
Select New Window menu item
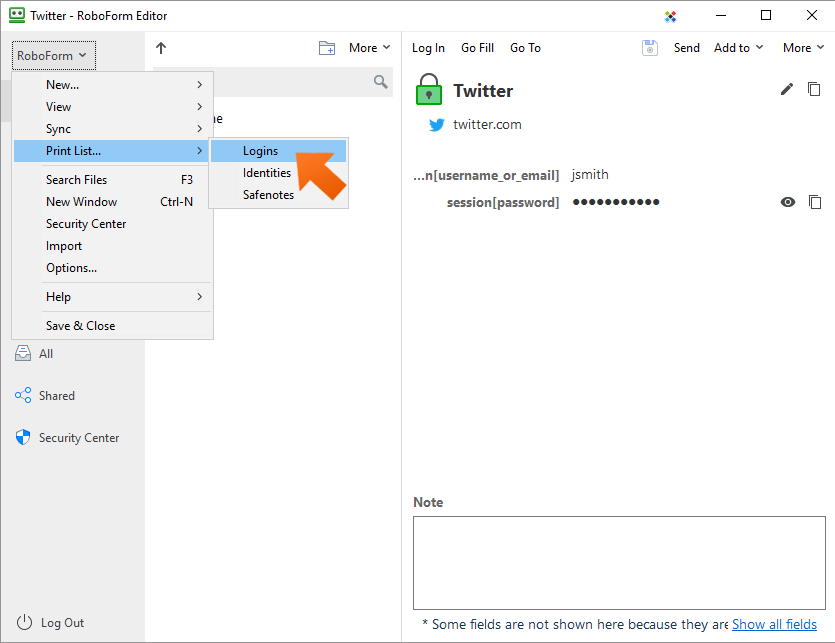pos(112,202)
